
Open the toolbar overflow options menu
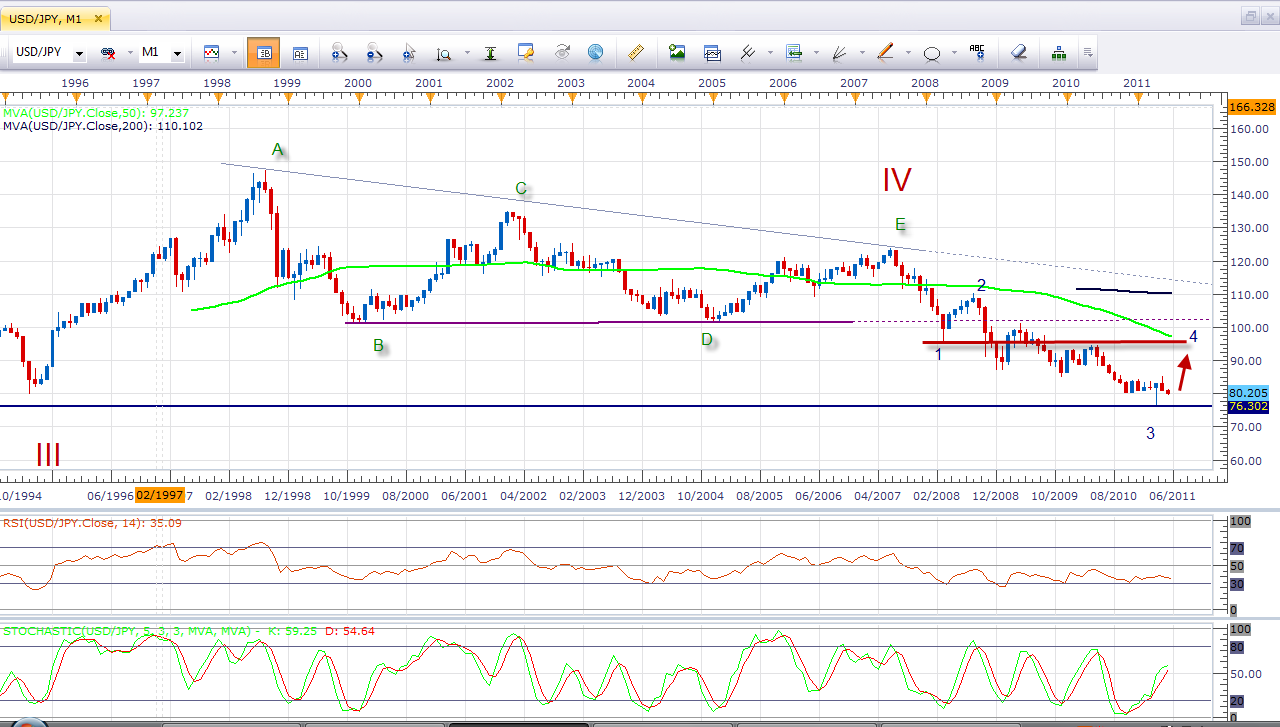pos(1087,53)
